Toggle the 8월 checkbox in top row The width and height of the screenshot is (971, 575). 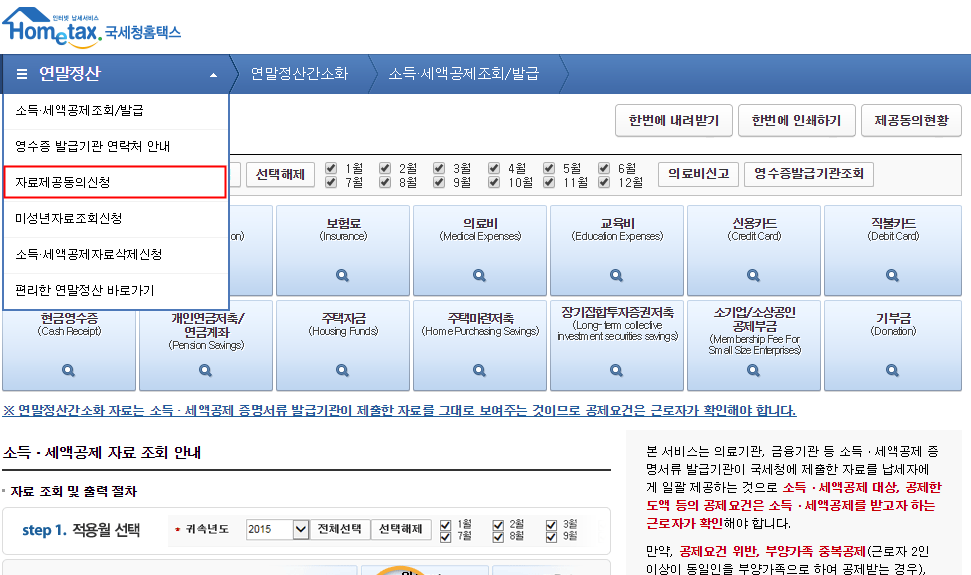385,182
